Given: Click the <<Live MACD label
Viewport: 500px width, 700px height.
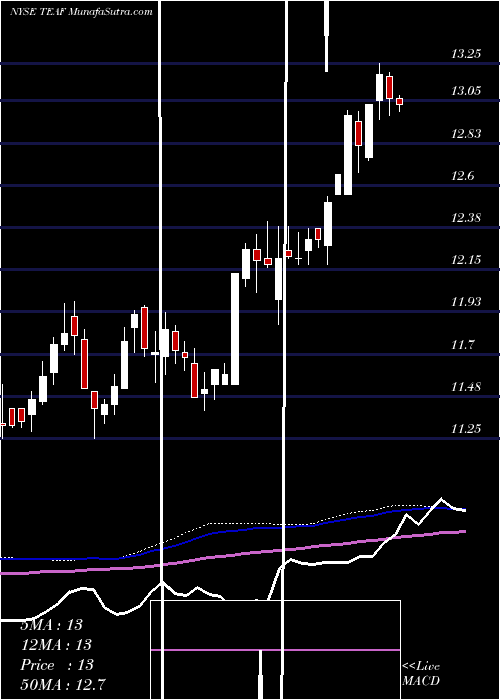Looking at the screenshot, I should (x=421, y=673).
